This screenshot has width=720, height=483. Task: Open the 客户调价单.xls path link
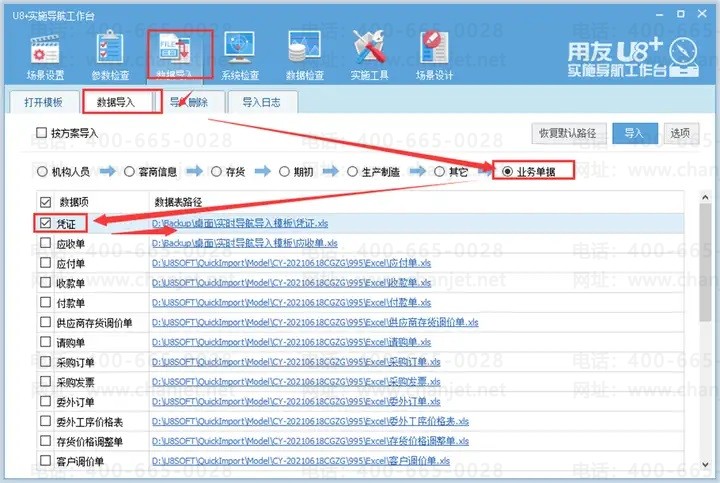click(x=301, y=461)
